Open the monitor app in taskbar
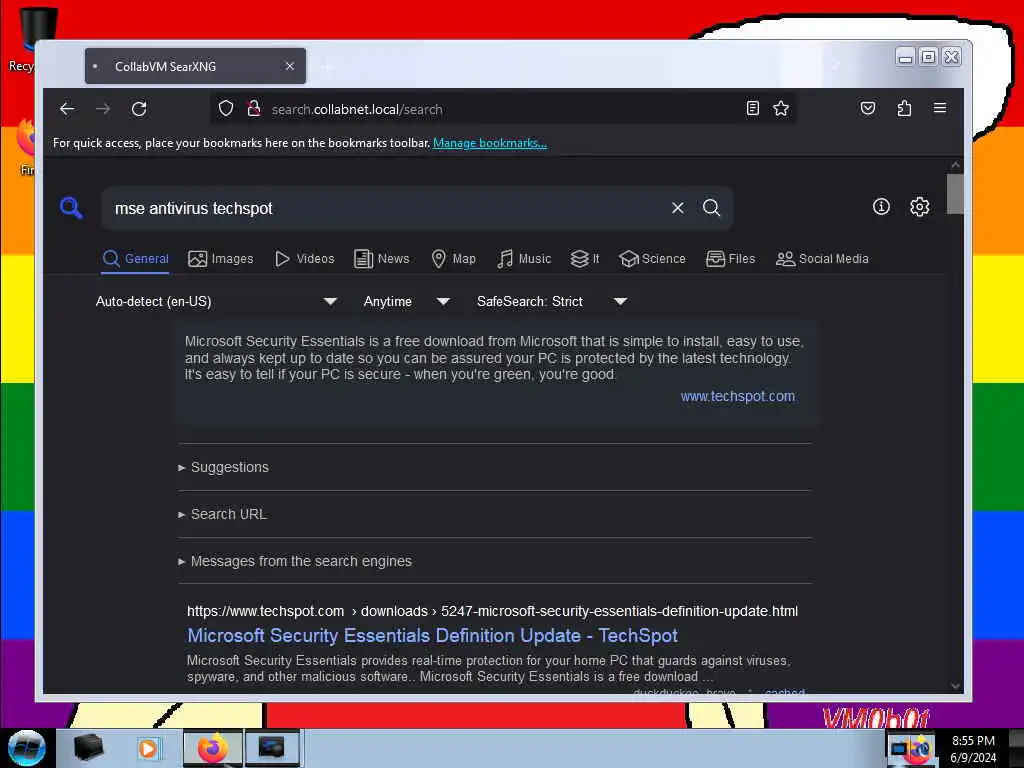This screenshot has height=768, width=1024. click(x=272, y=748)
